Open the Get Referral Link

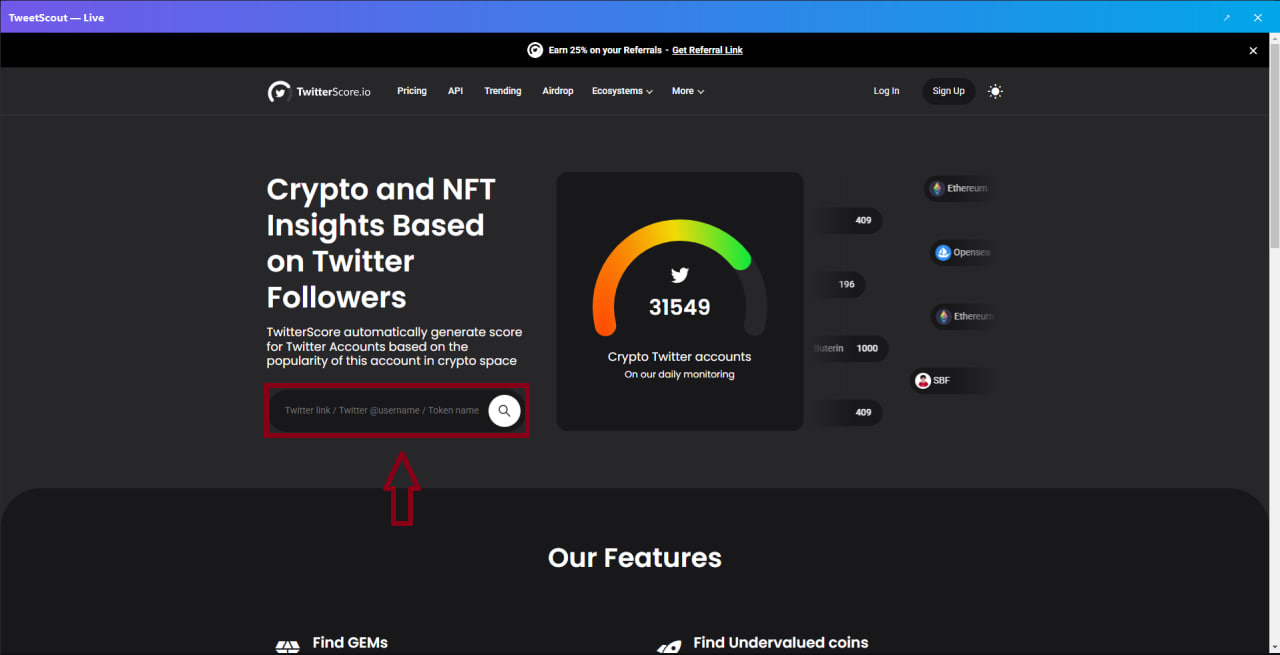click(x=707, y=49)
